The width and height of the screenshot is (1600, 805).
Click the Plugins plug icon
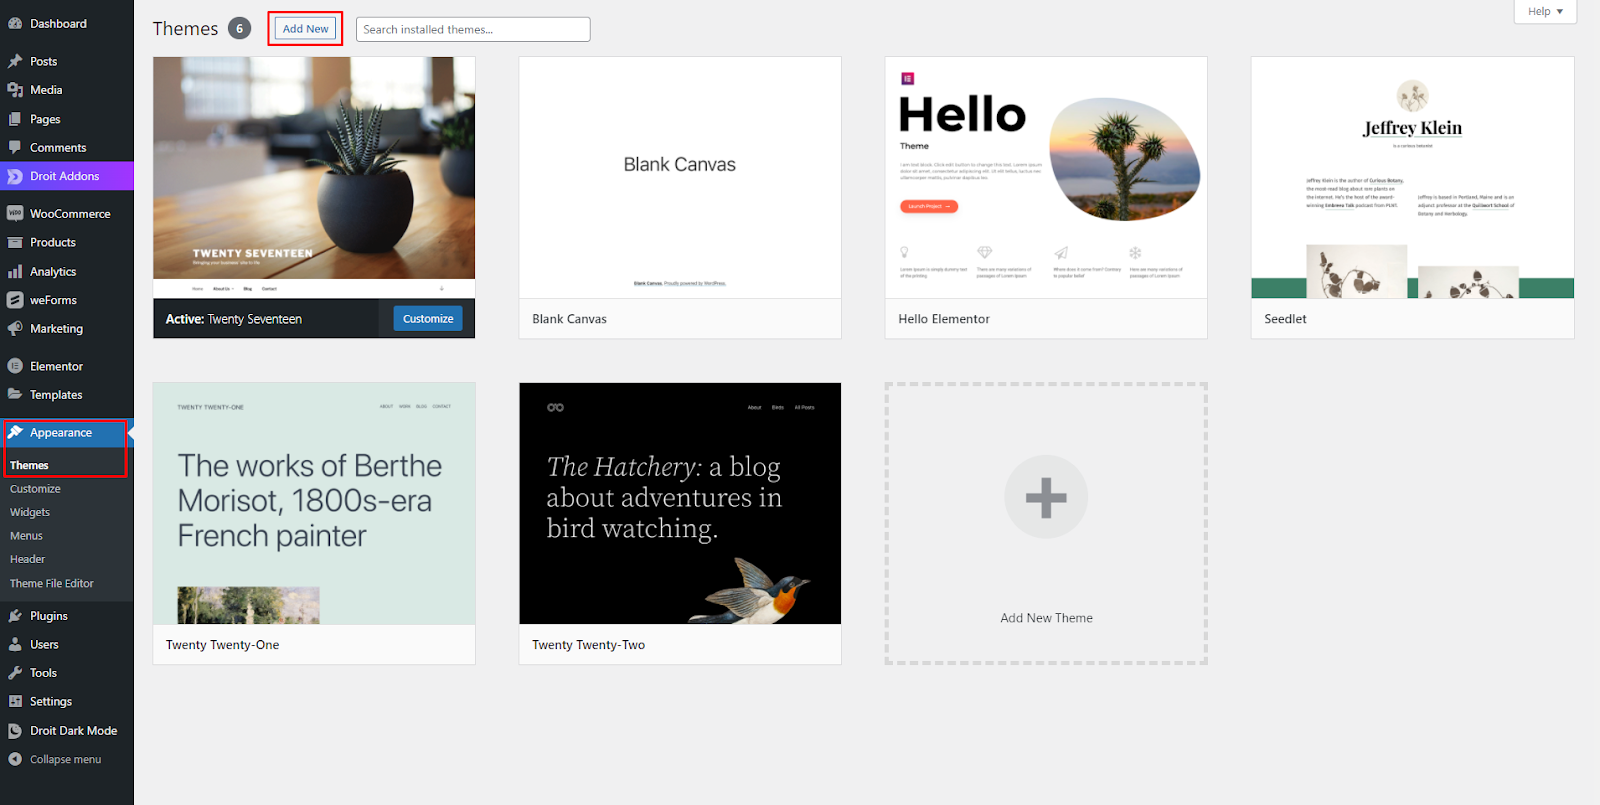(15, 616)
